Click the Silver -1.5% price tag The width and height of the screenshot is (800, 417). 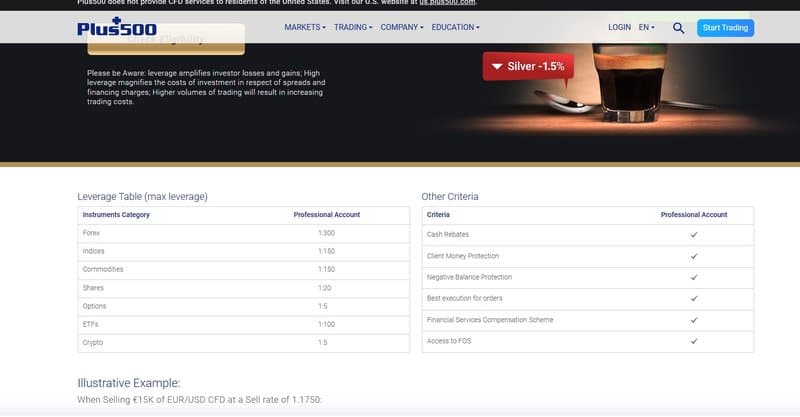pyautogui.click(x=528, y=66)
